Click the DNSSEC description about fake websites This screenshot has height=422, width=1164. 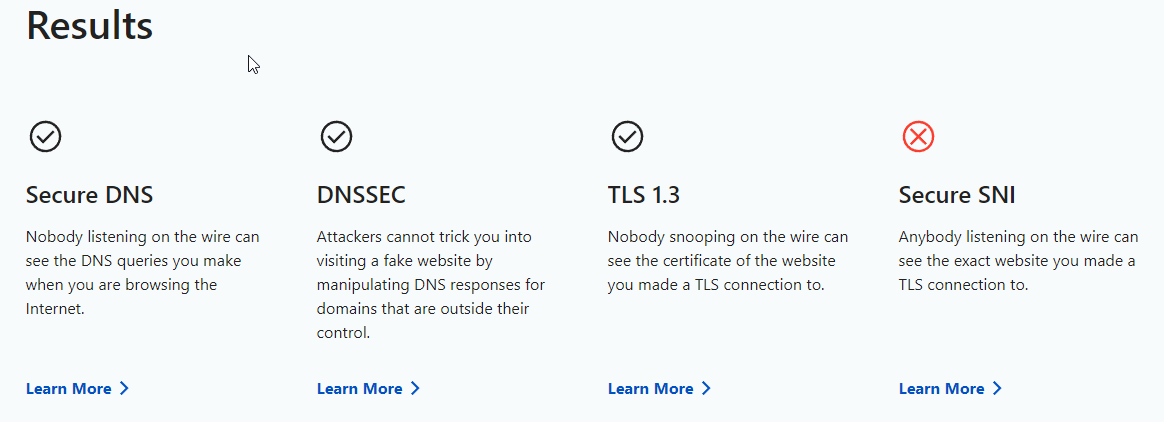click(x=430, y=285)
